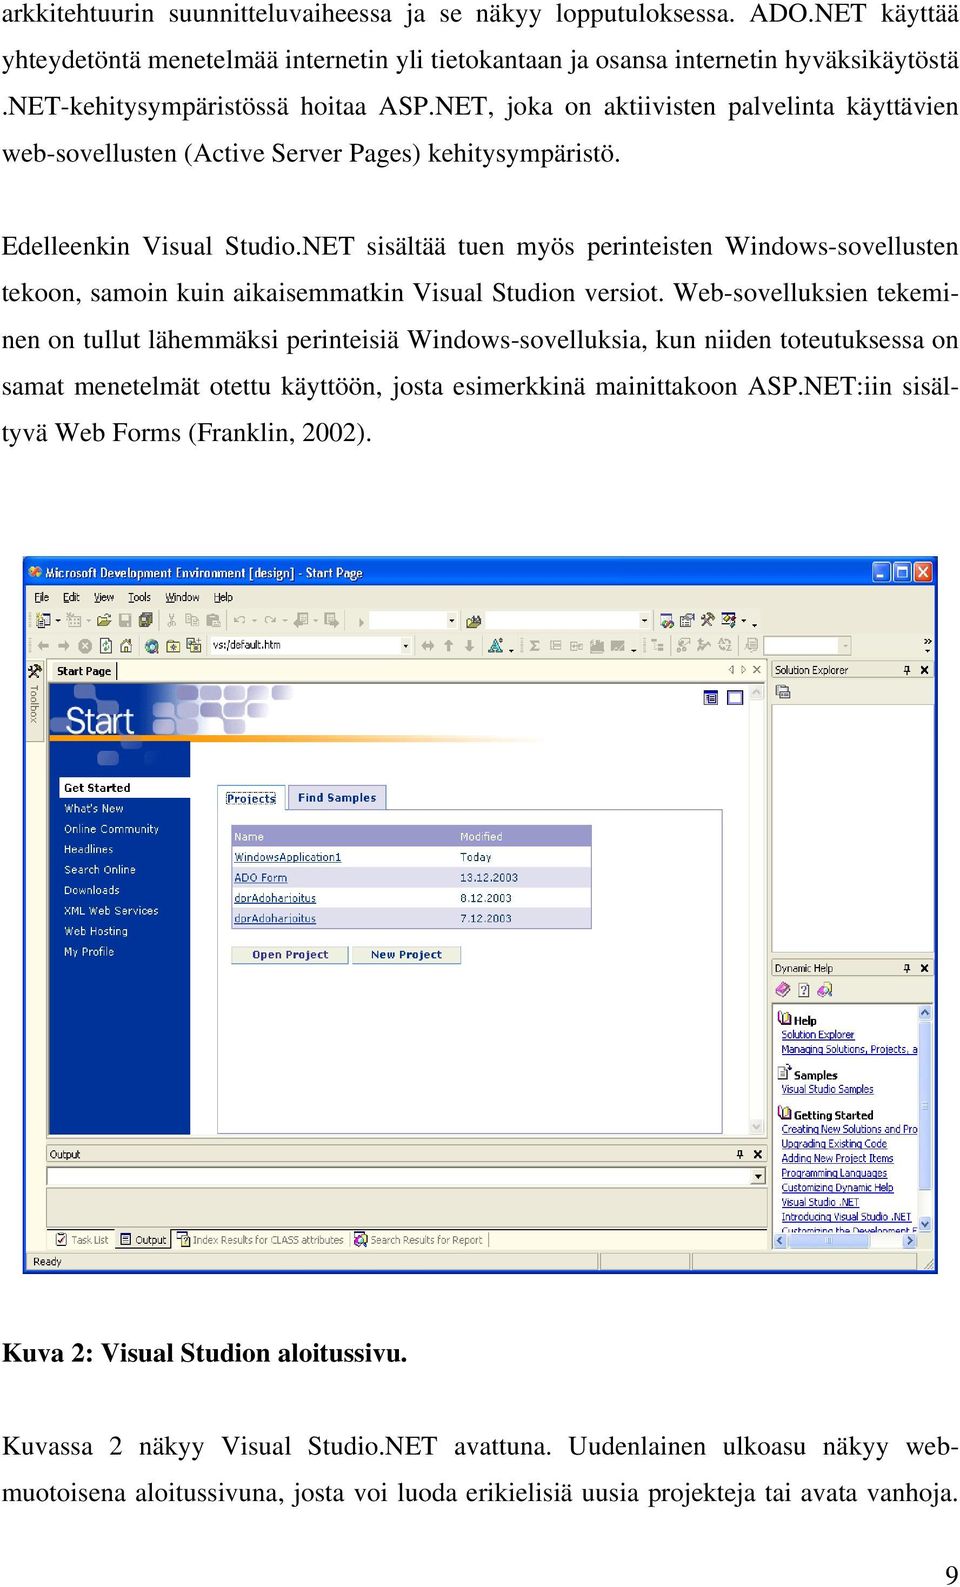The image size is (960, 1587).
Task: Switch to the Output tab
Action: (x=143, y=1240)
